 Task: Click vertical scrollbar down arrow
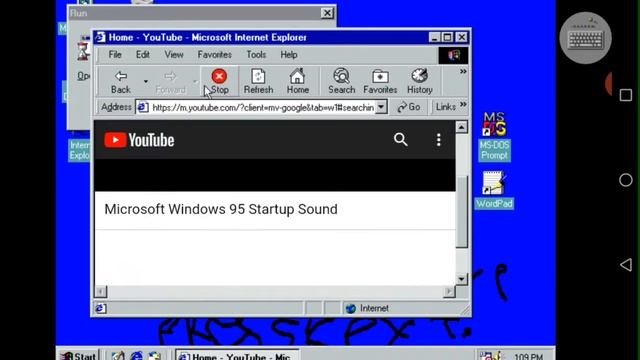(462, 279)
